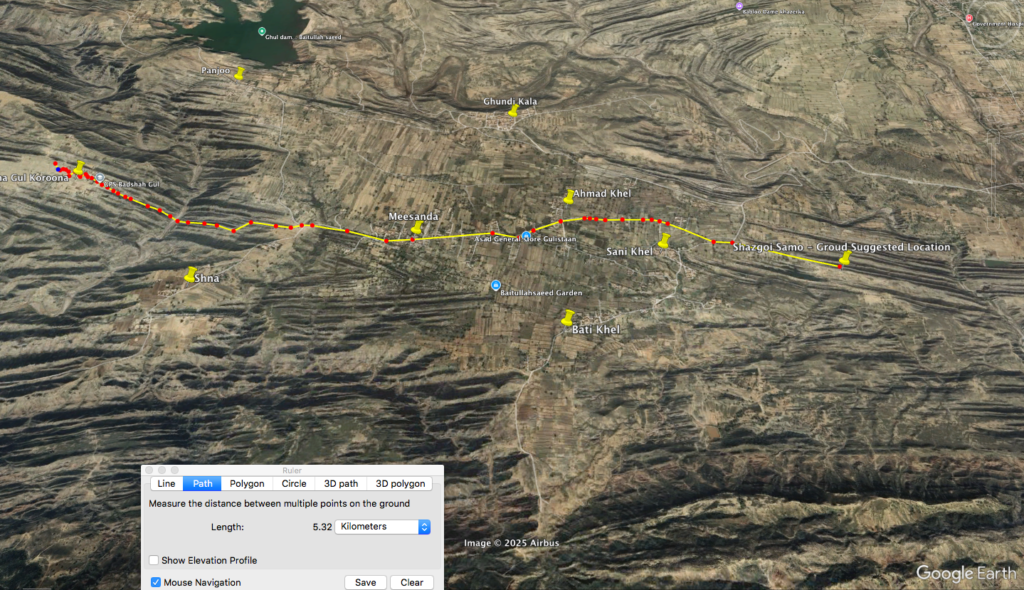Uncheck the Mouse Navigation checkbox
Image resolution: width=1024 pixels, height=590 pixels.
tap(155, 582)
